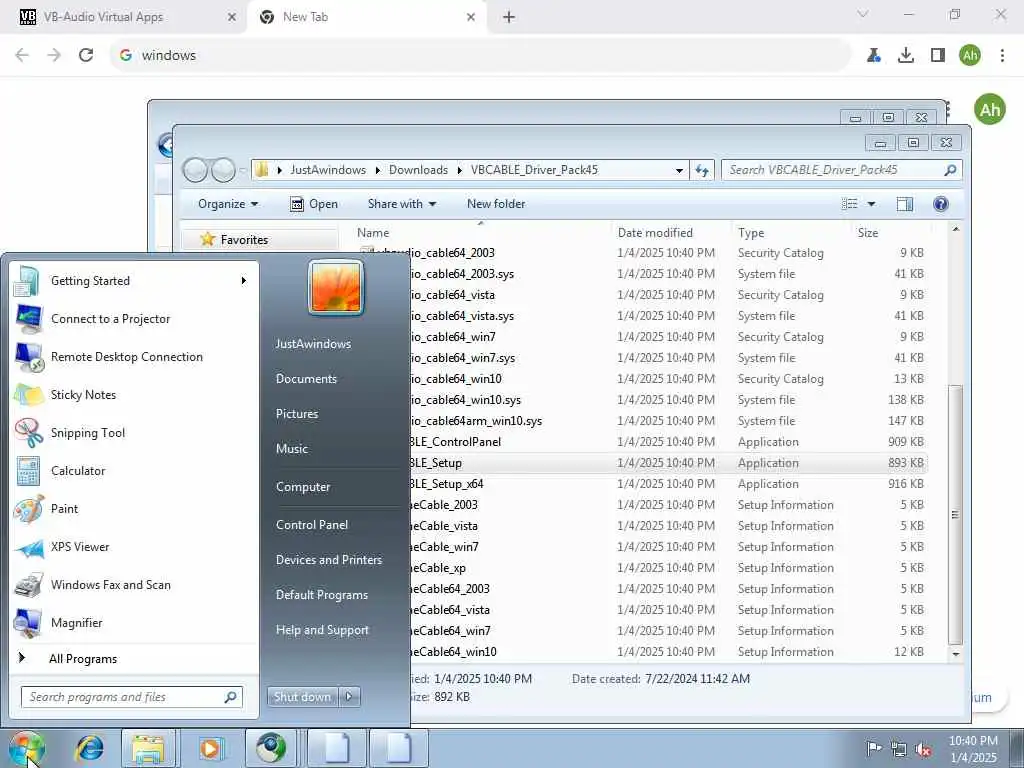The height and width of the screenshot is (768, 1024).
Task: Open Pictures from Start menu
Action: [x=297, y=414]
